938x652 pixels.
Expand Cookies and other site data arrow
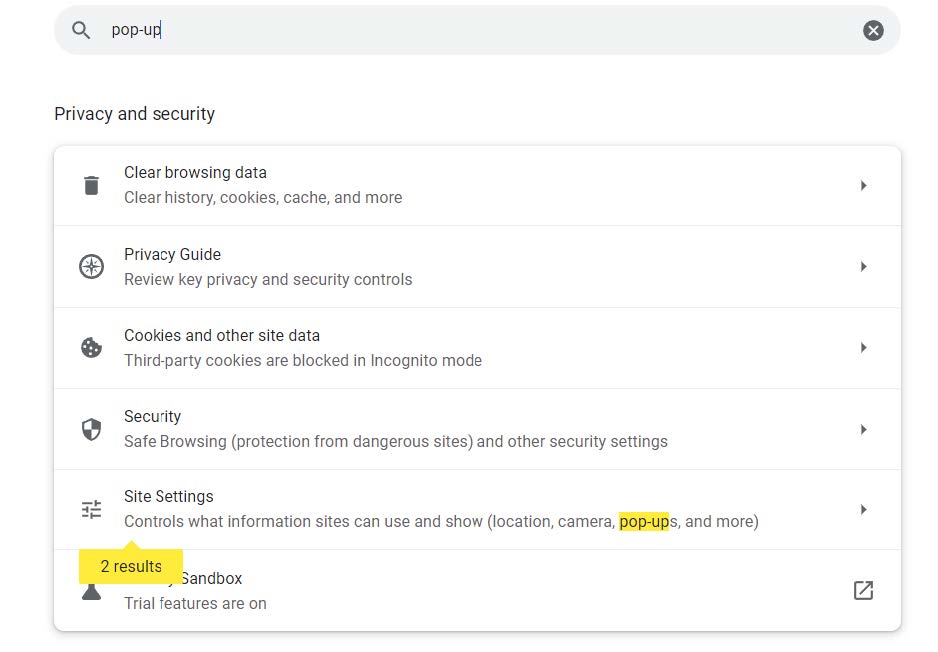tap(863, 348)
